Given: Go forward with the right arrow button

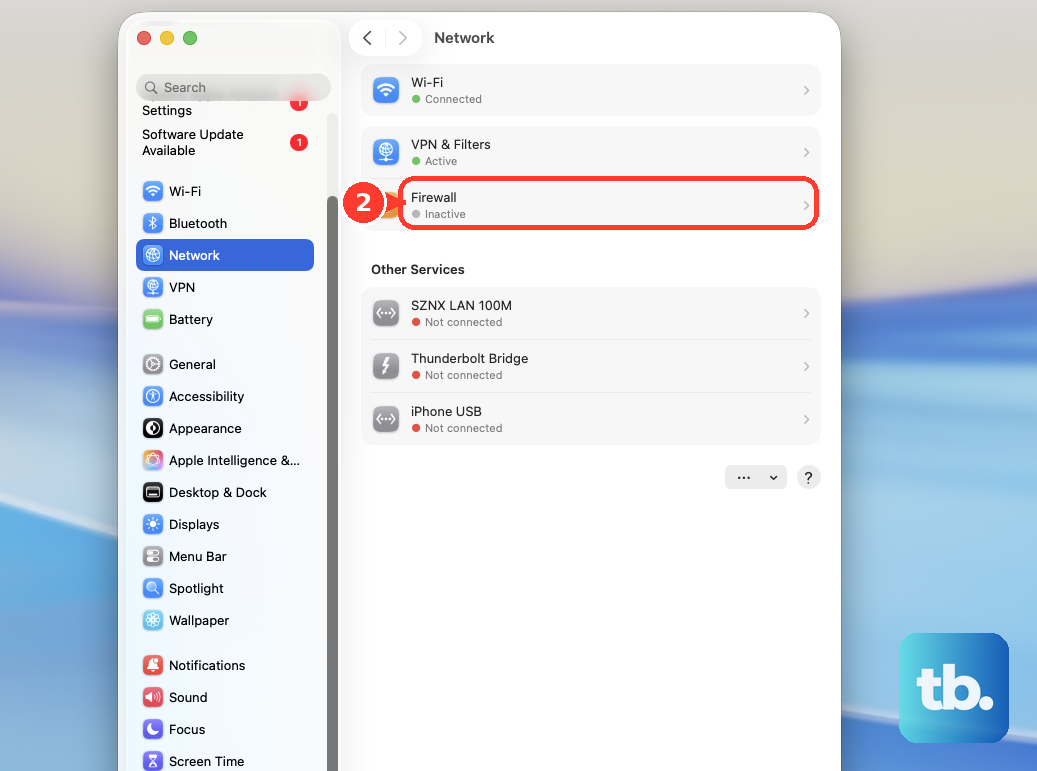Looking at the screenshot, I should [402, 38].
